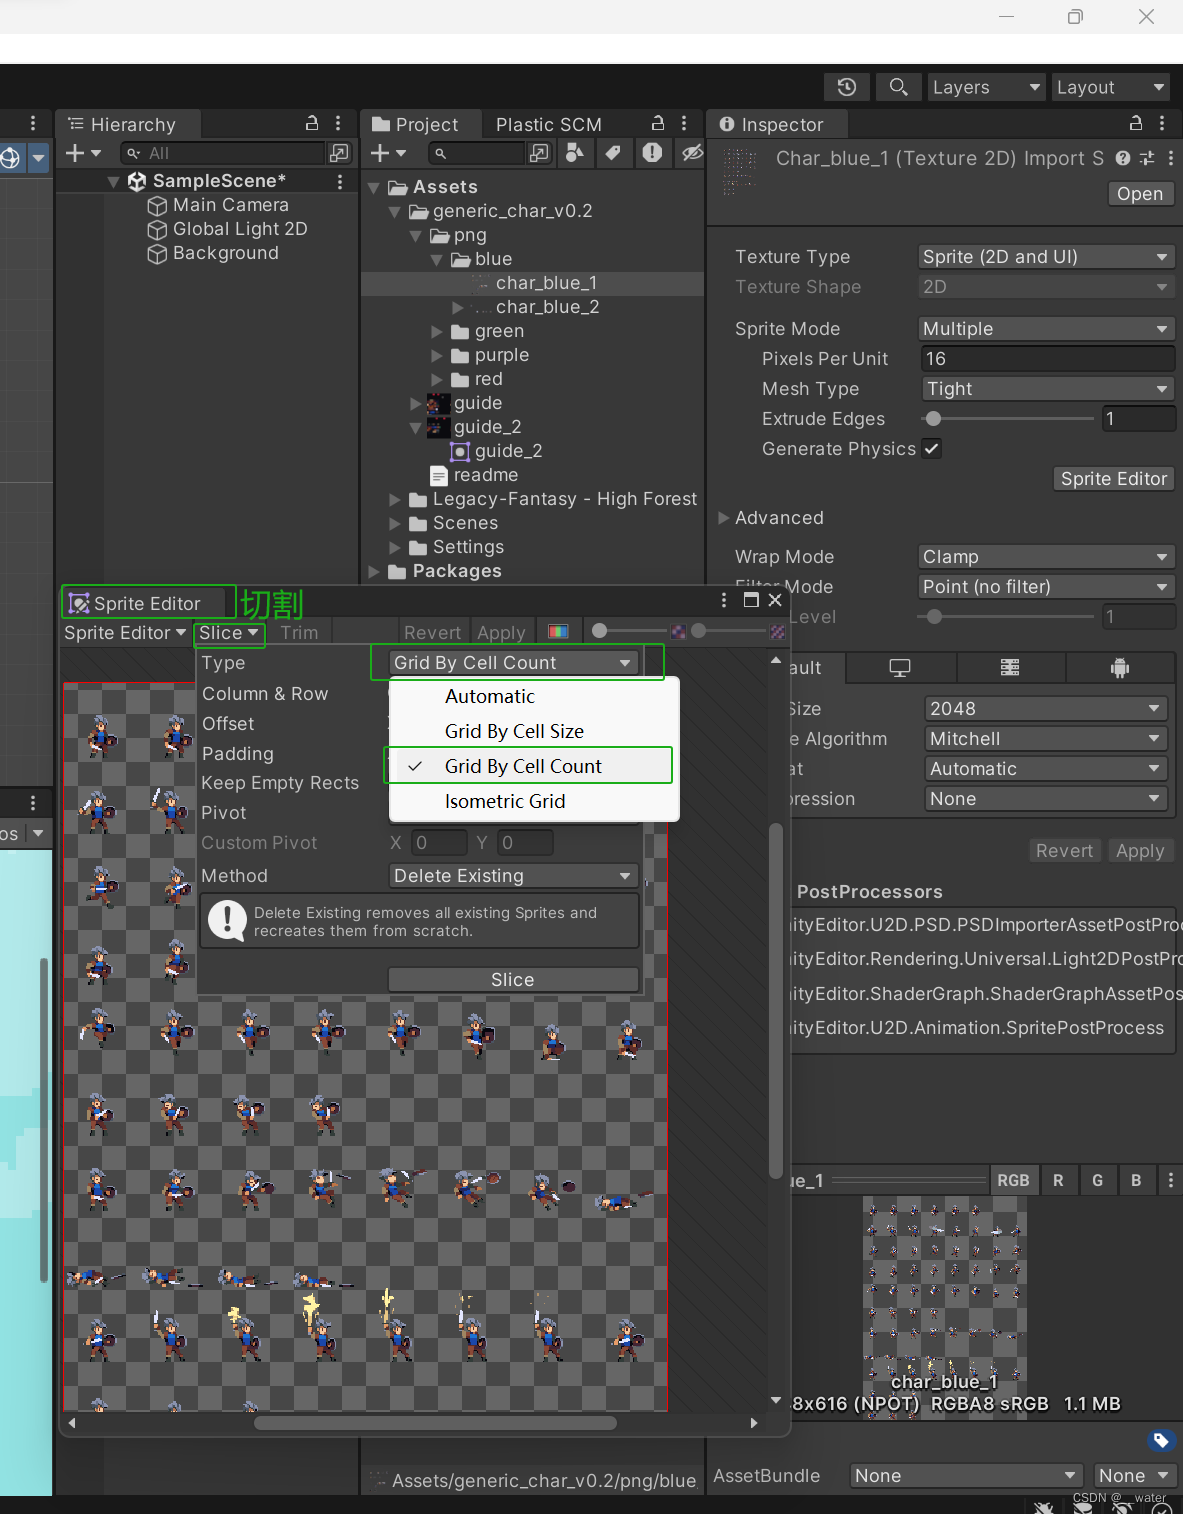1183x1514 pixels.
Task: Lock the Project panel
Action: [658, 123]
